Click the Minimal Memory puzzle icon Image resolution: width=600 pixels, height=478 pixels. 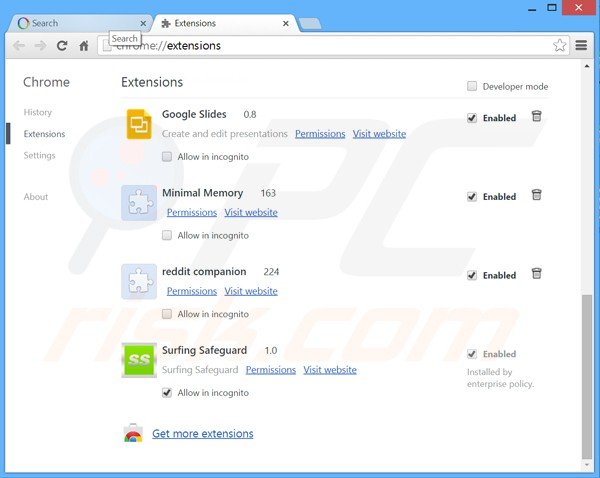139,203
